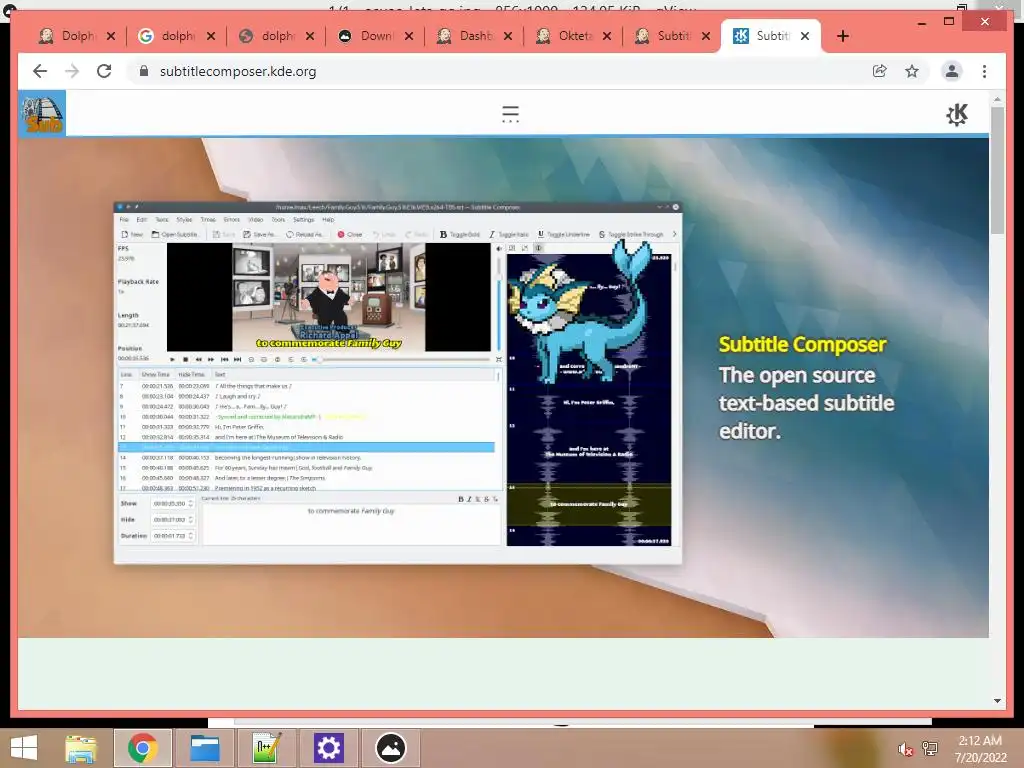Close the 'Downl' tab
The height and width of the screenshot is (768, 1024).
409,36
